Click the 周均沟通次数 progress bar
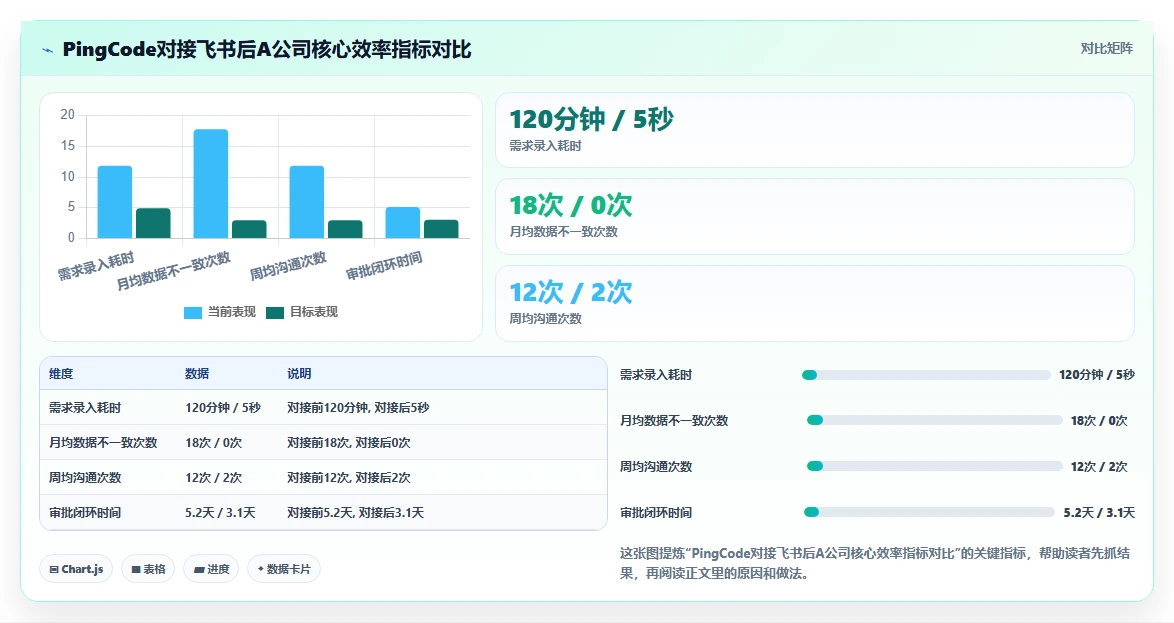Viewport: 1174px width, 623px height. (934, 467)
